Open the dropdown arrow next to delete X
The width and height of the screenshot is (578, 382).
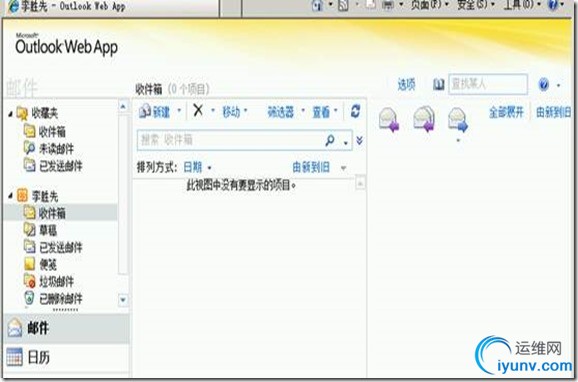coord(213,110)
